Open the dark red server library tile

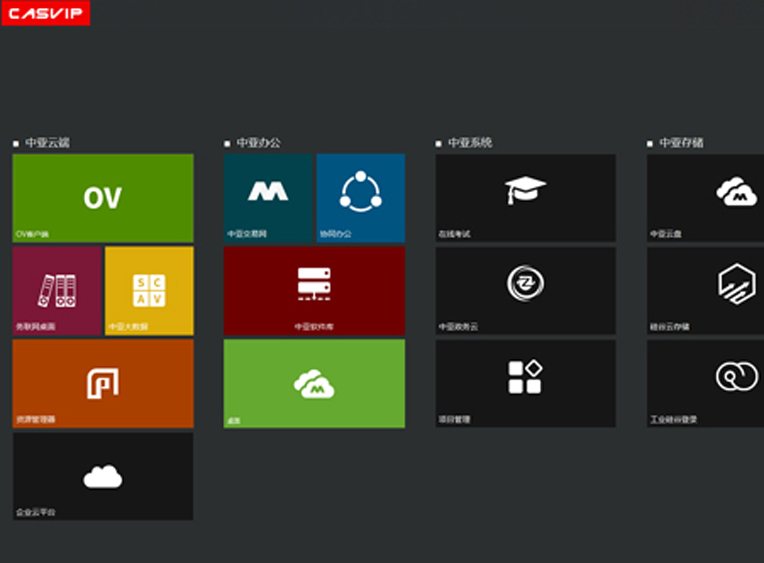pyautogui.click(x=314, y=290)
